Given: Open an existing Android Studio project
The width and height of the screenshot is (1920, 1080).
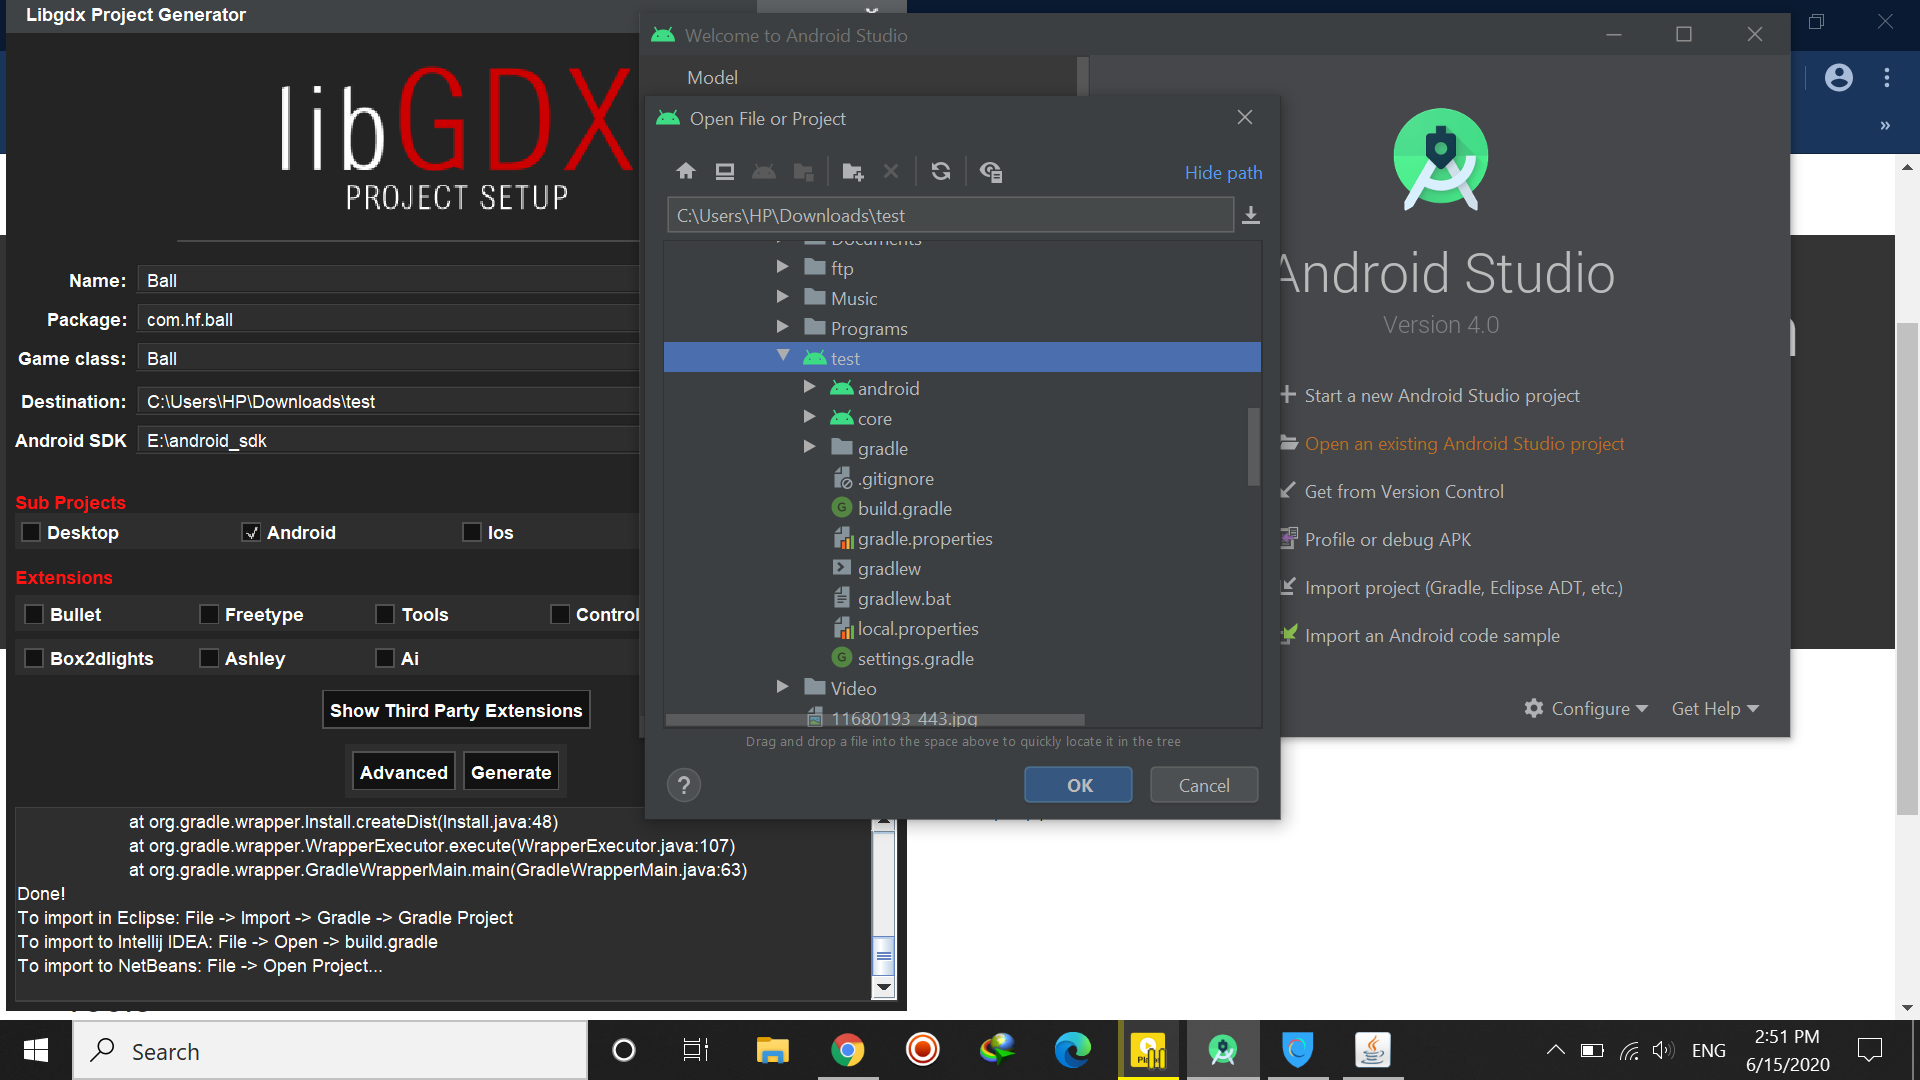Looking at the screenshot, I should pyautogui.click(x=1463, y=443).
